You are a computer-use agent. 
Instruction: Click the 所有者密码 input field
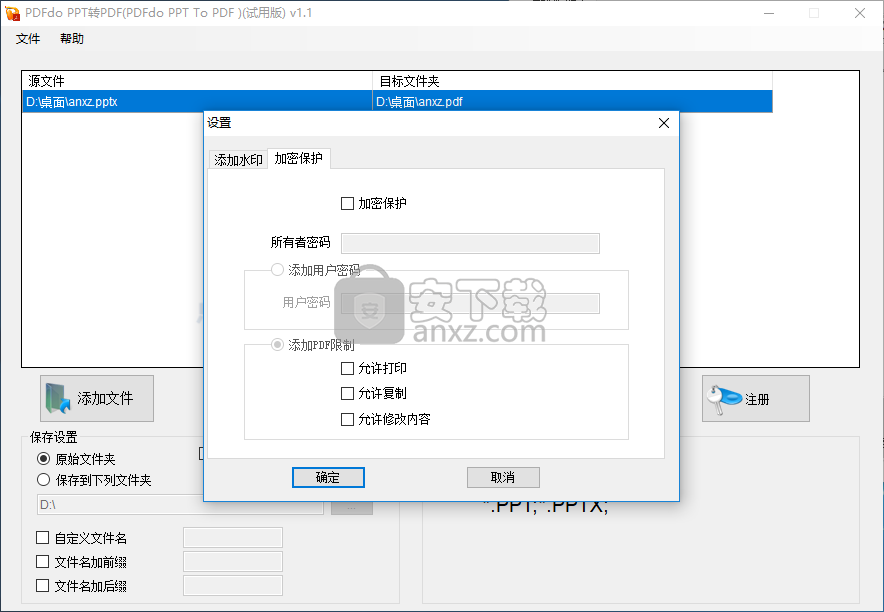click(x=470, y=243)
